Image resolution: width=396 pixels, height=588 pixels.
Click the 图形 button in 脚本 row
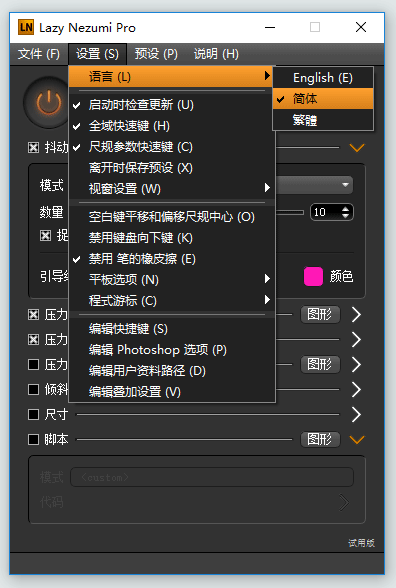[320, 439]
